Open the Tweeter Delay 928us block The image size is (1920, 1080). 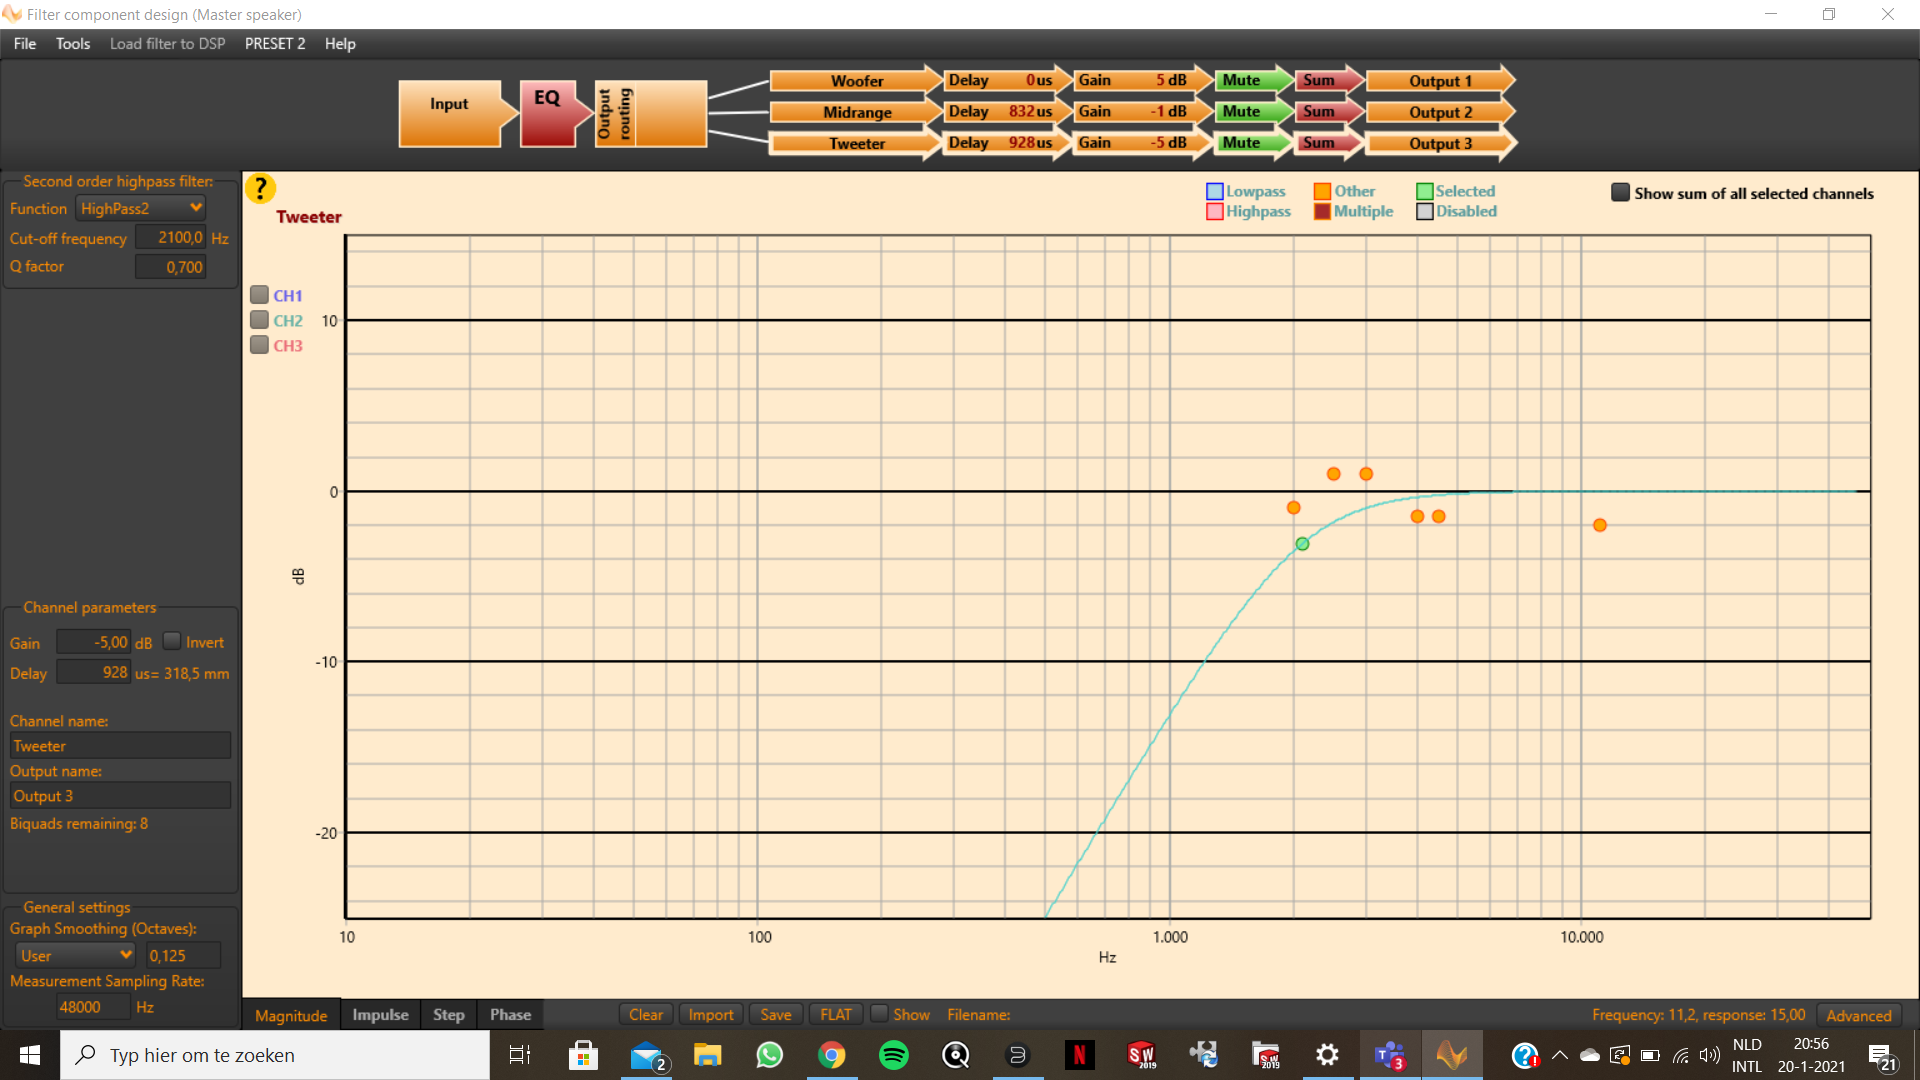click(x=1007, y=143)
